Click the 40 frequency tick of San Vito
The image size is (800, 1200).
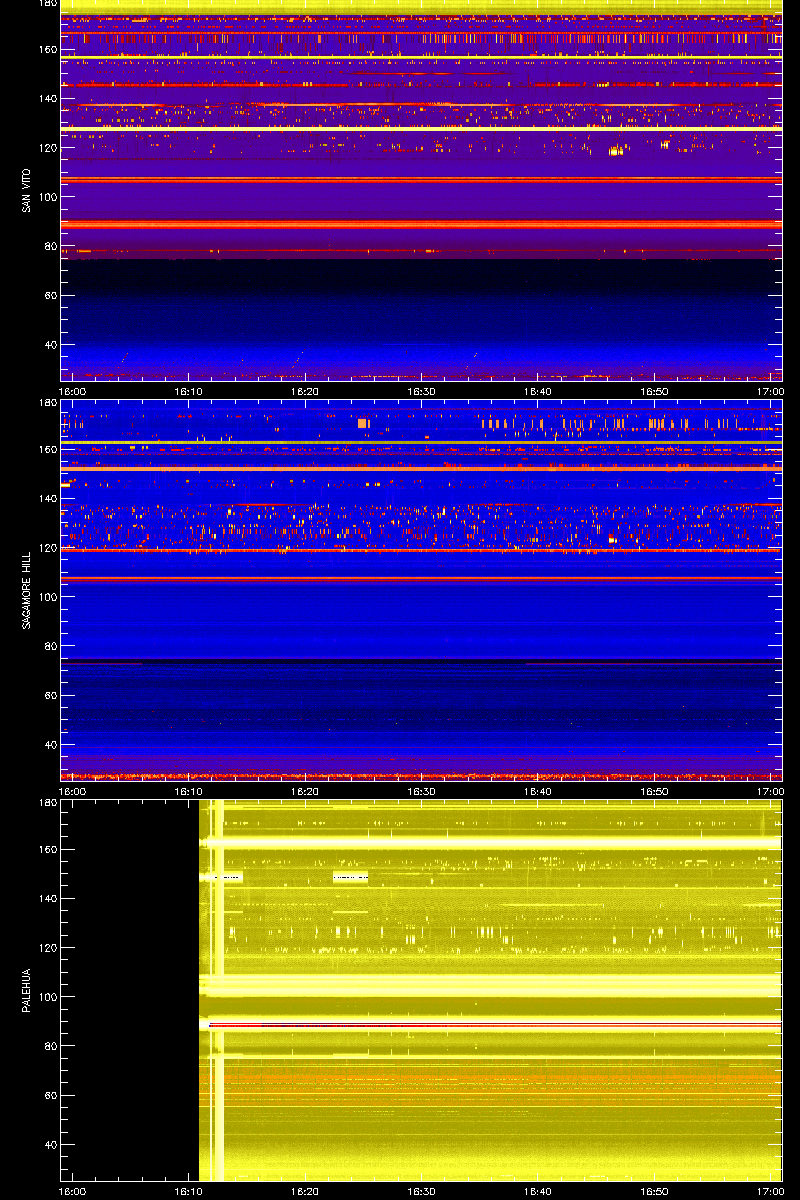[x=49, y=345]
